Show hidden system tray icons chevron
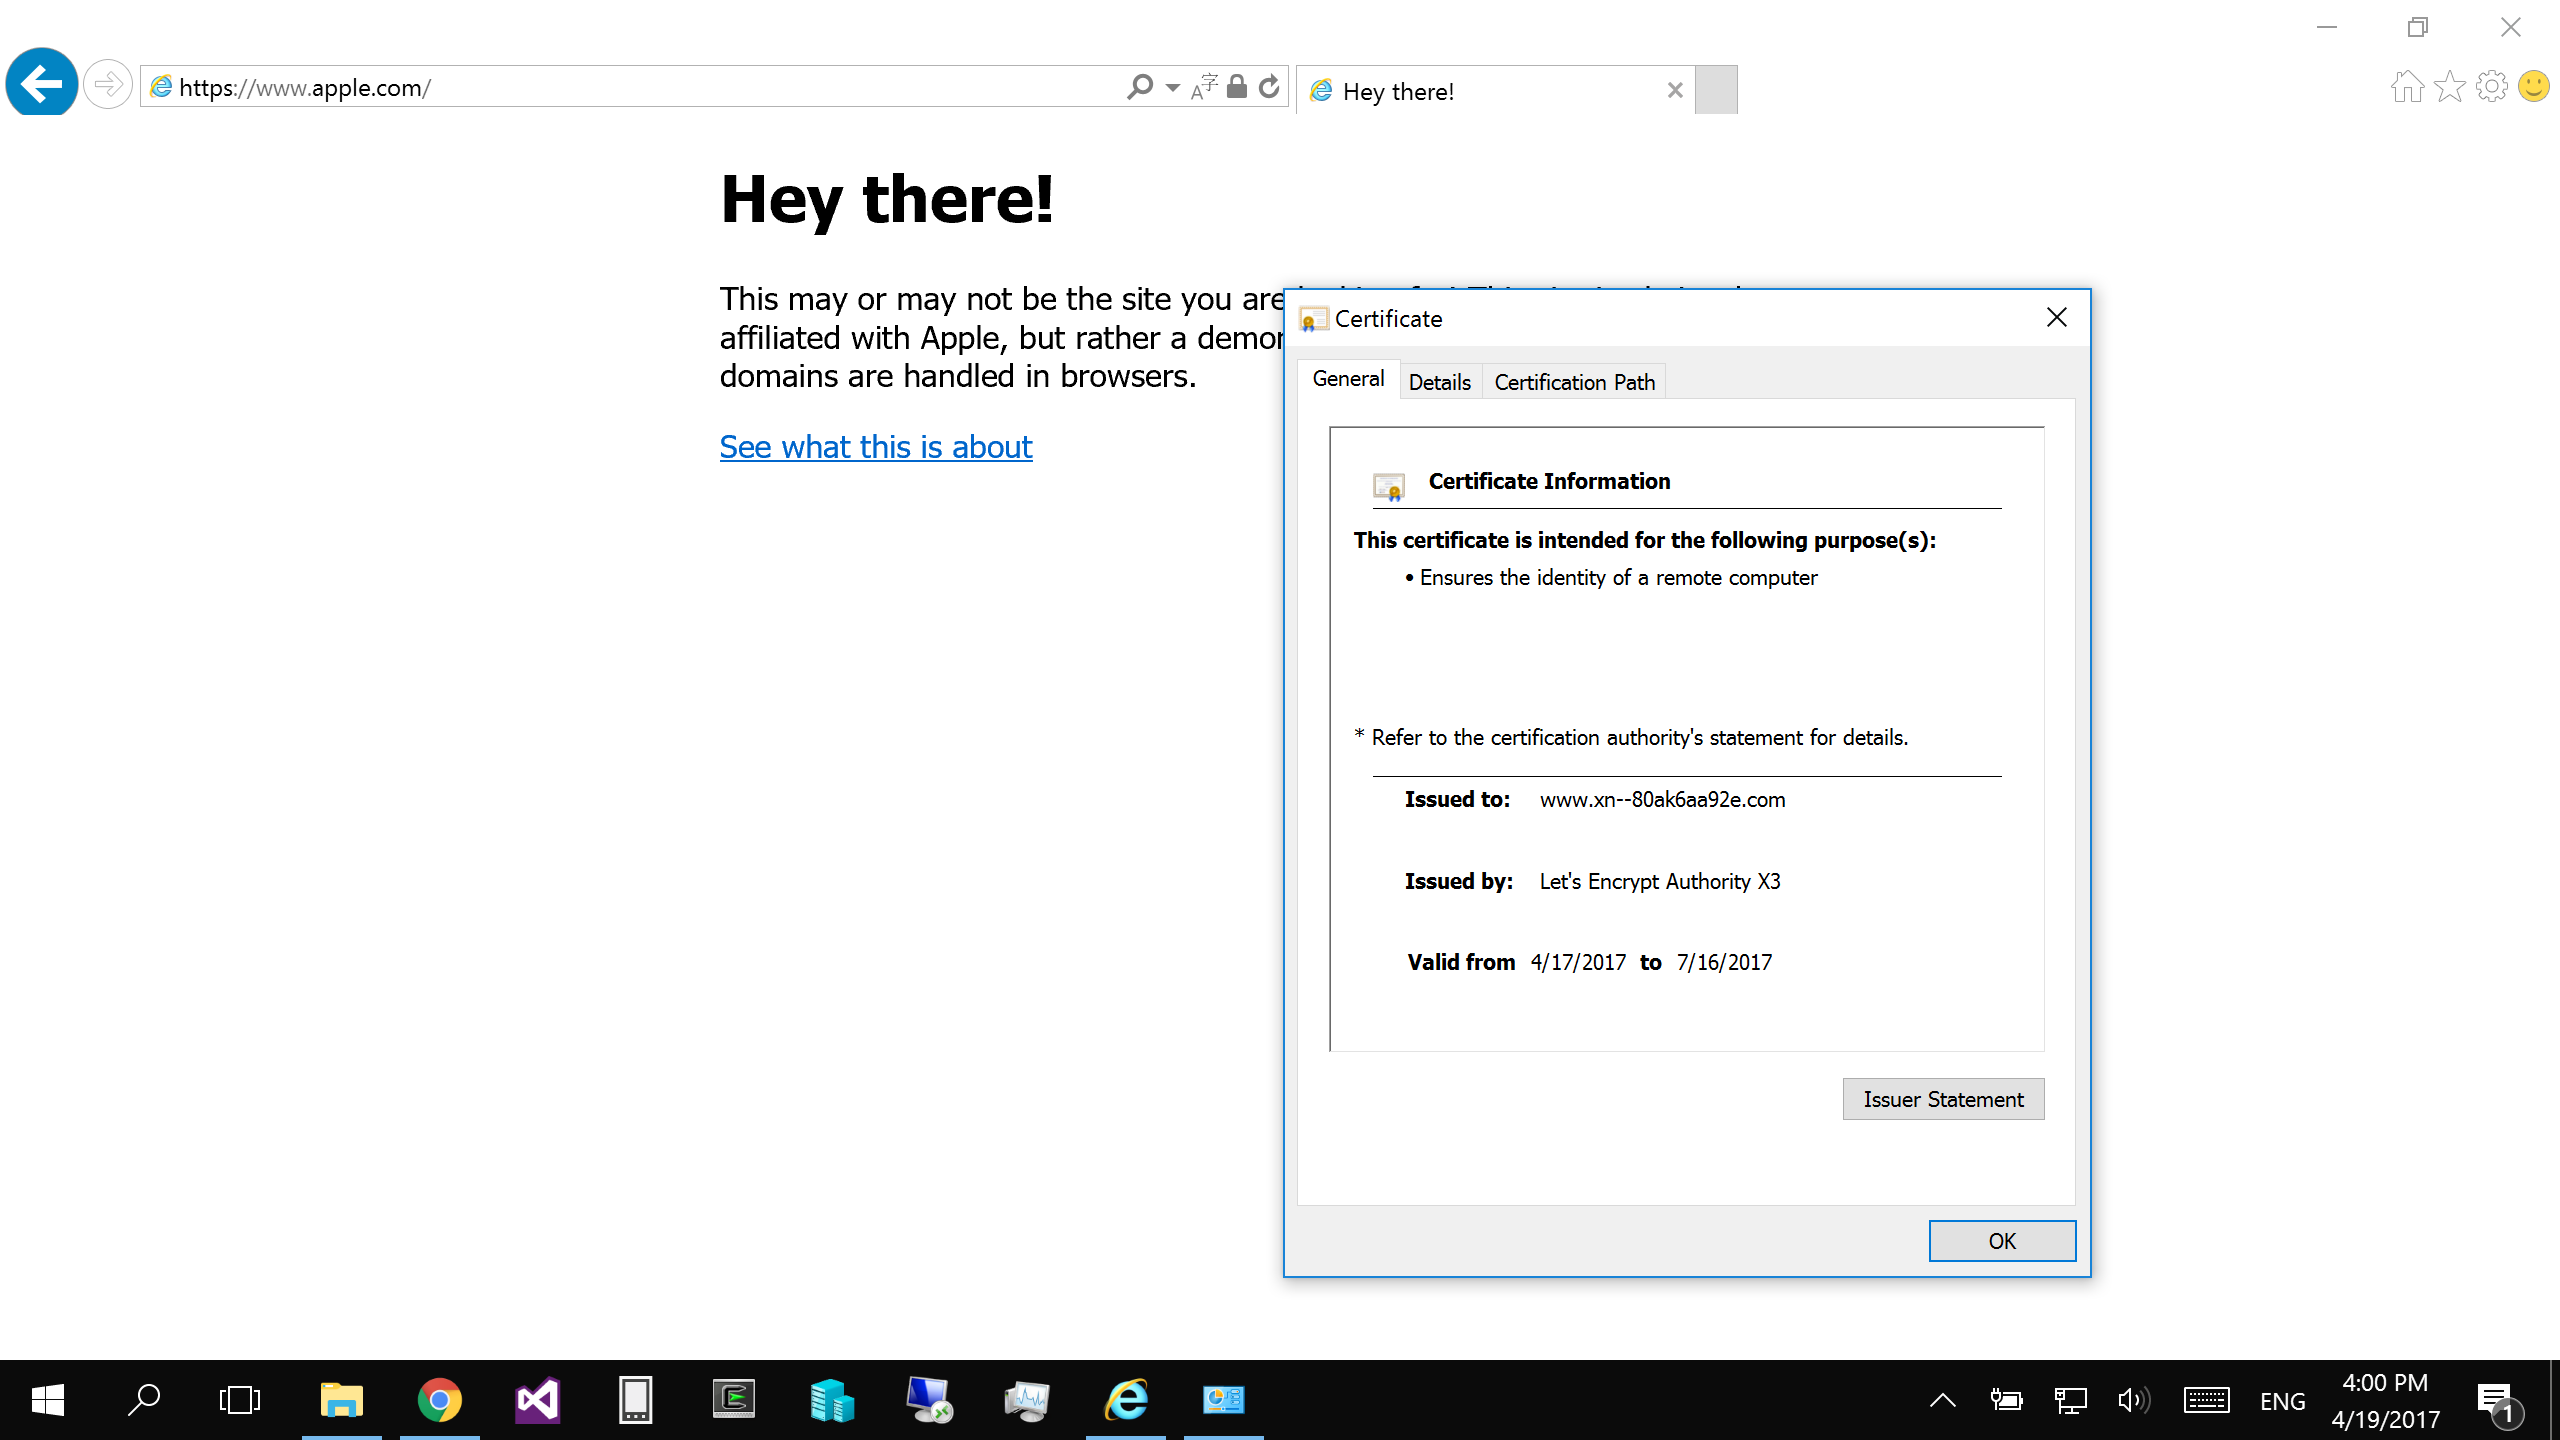The width and height of the screenshot is (2560, 1440). coord(1942,1400)
